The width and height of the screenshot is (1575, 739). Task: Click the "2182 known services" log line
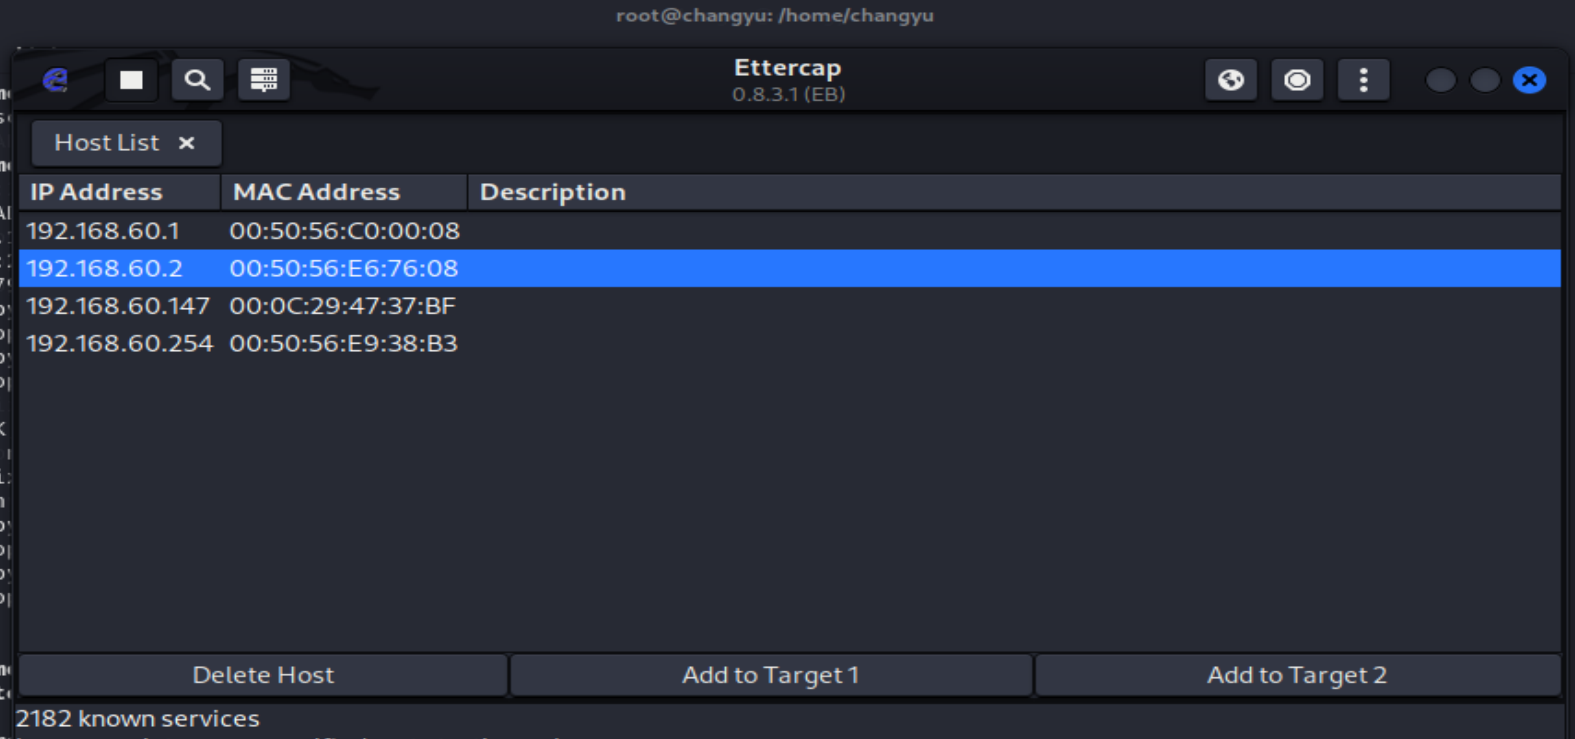(x=137, y=719)
